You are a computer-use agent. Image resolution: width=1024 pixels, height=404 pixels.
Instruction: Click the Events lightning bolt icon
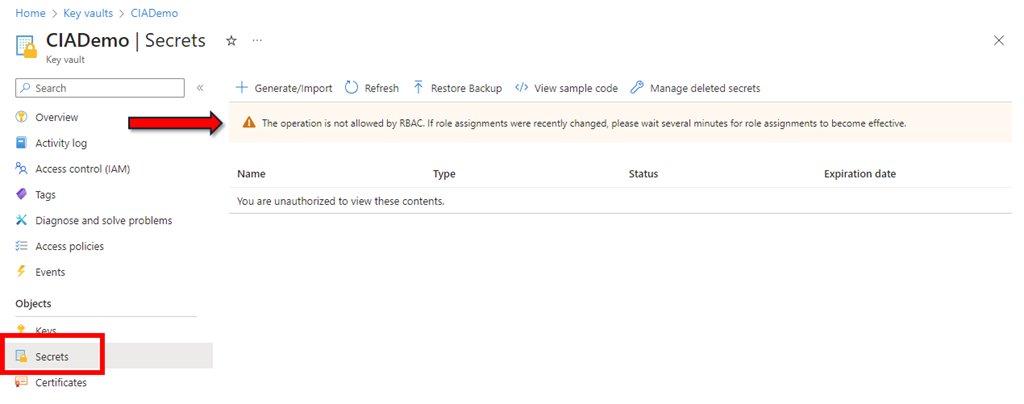click(x=21, y=272)
